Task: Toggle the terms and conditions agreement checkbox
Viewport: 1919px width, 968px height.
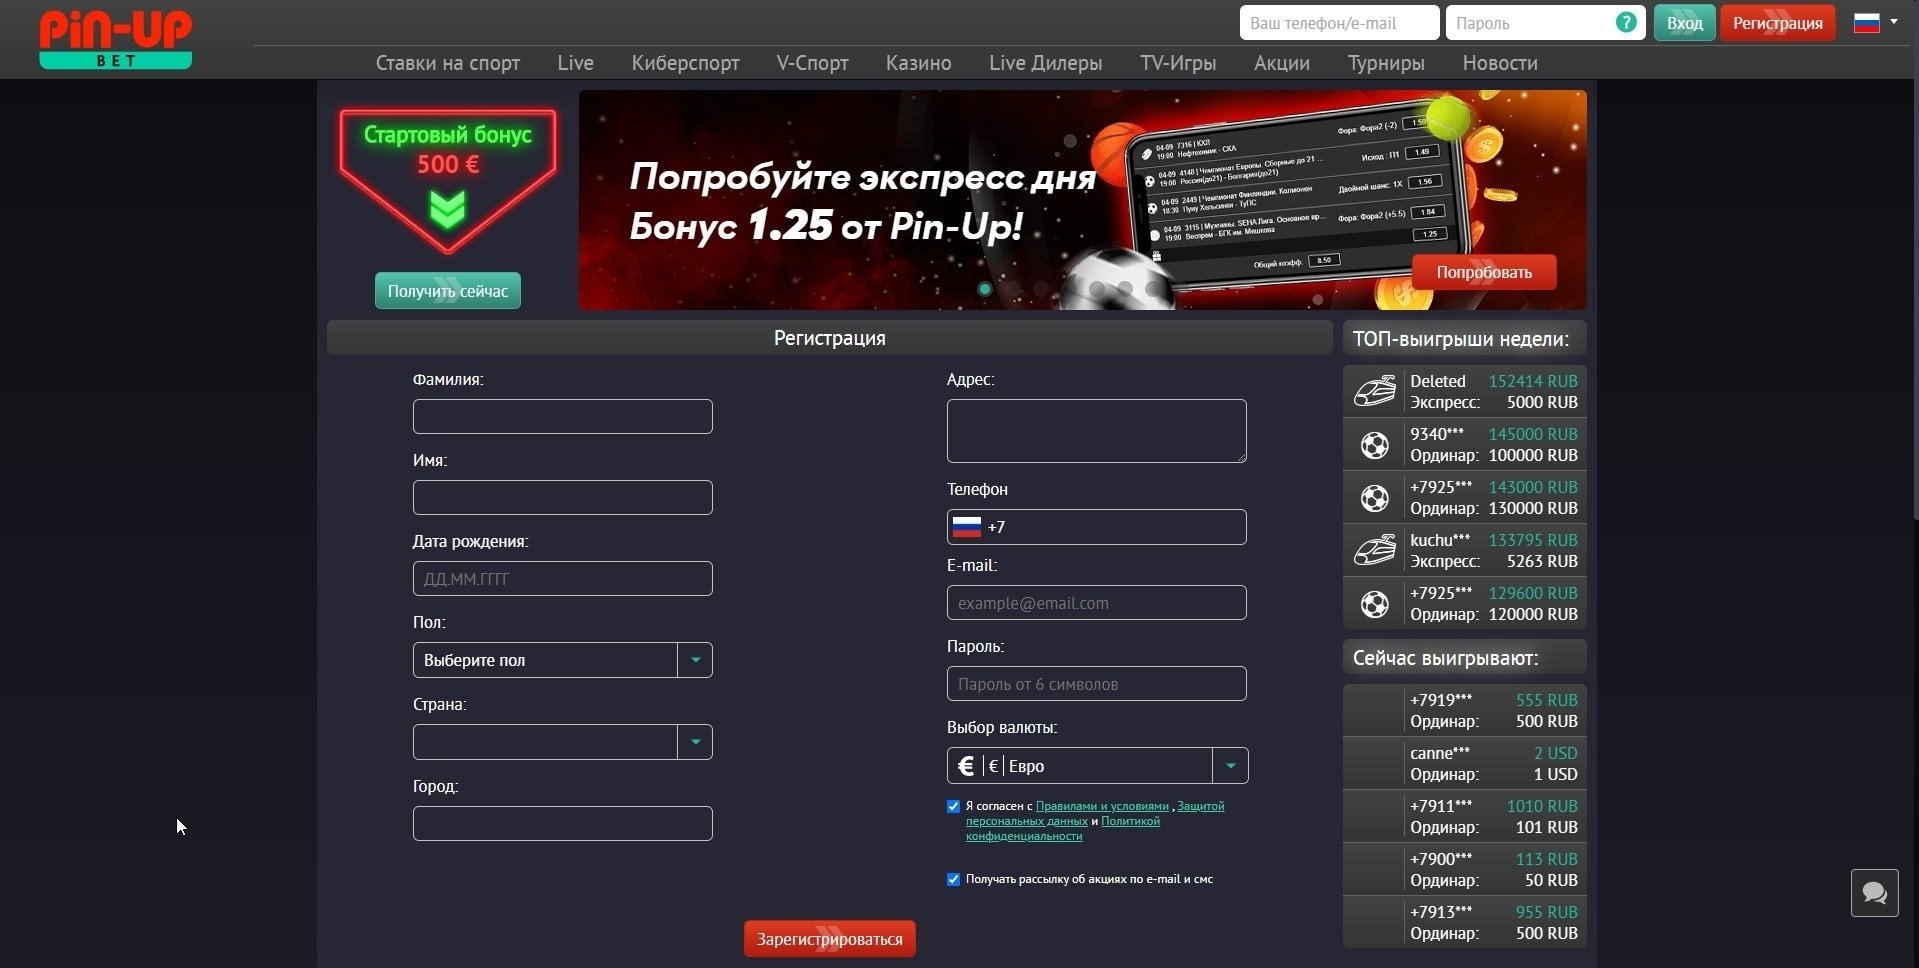Action: click(953, 806)
